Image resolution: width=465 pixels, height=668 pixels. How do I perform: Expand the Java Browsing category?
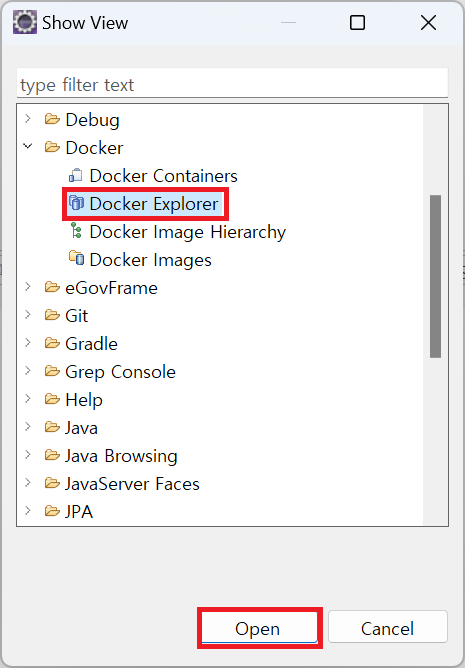[x=28, y=455]
